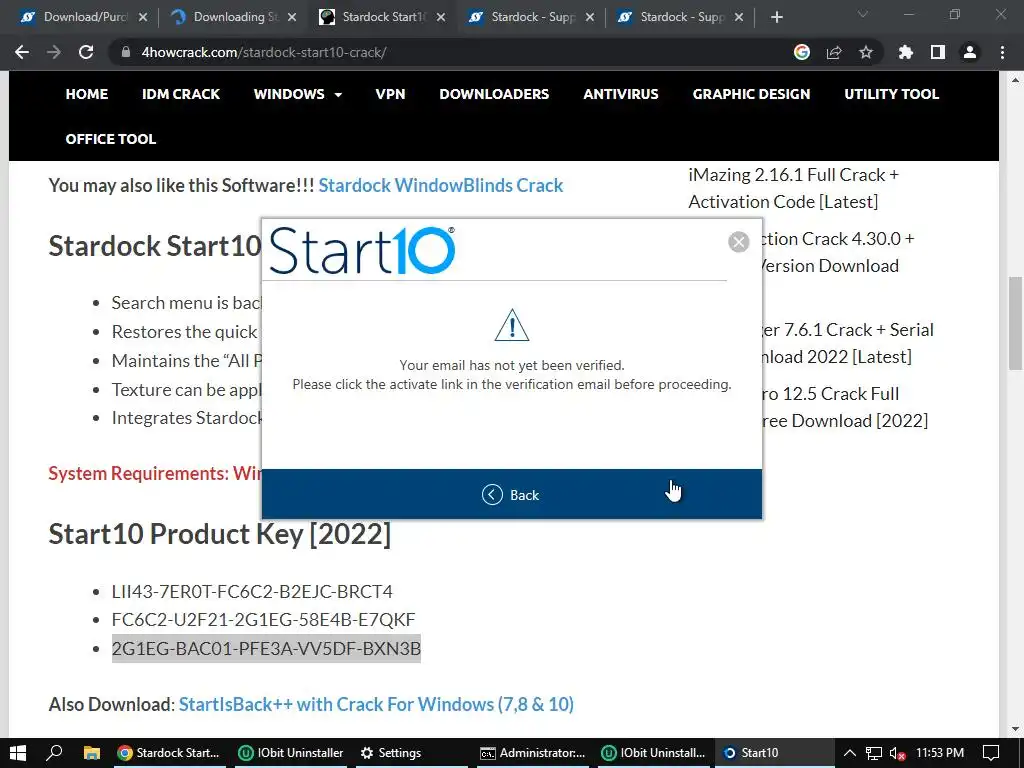The image size is (1024, 768).
Task: Click the 11:53 PM clock
Action: pyautogui.click(x=940, y=753)
